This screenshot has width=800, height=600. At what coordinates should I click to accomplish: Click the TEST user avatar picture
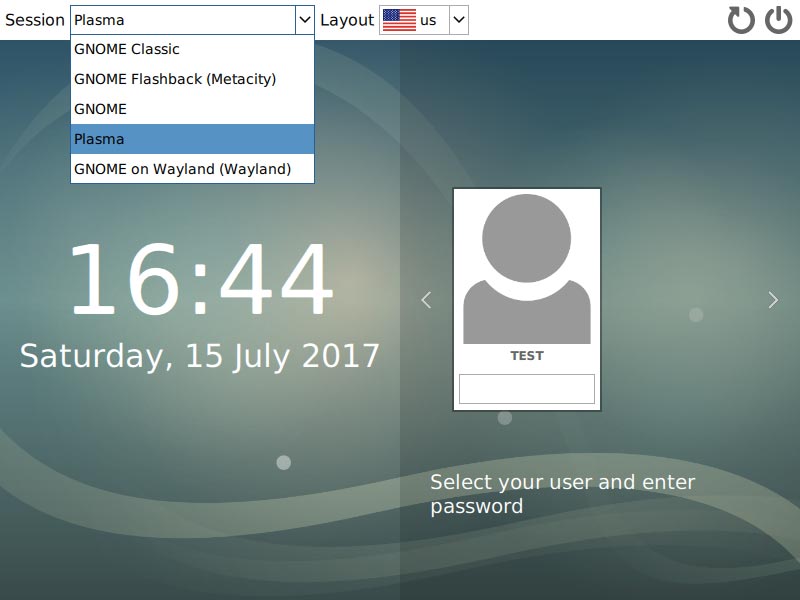click(x=527, y=269)
